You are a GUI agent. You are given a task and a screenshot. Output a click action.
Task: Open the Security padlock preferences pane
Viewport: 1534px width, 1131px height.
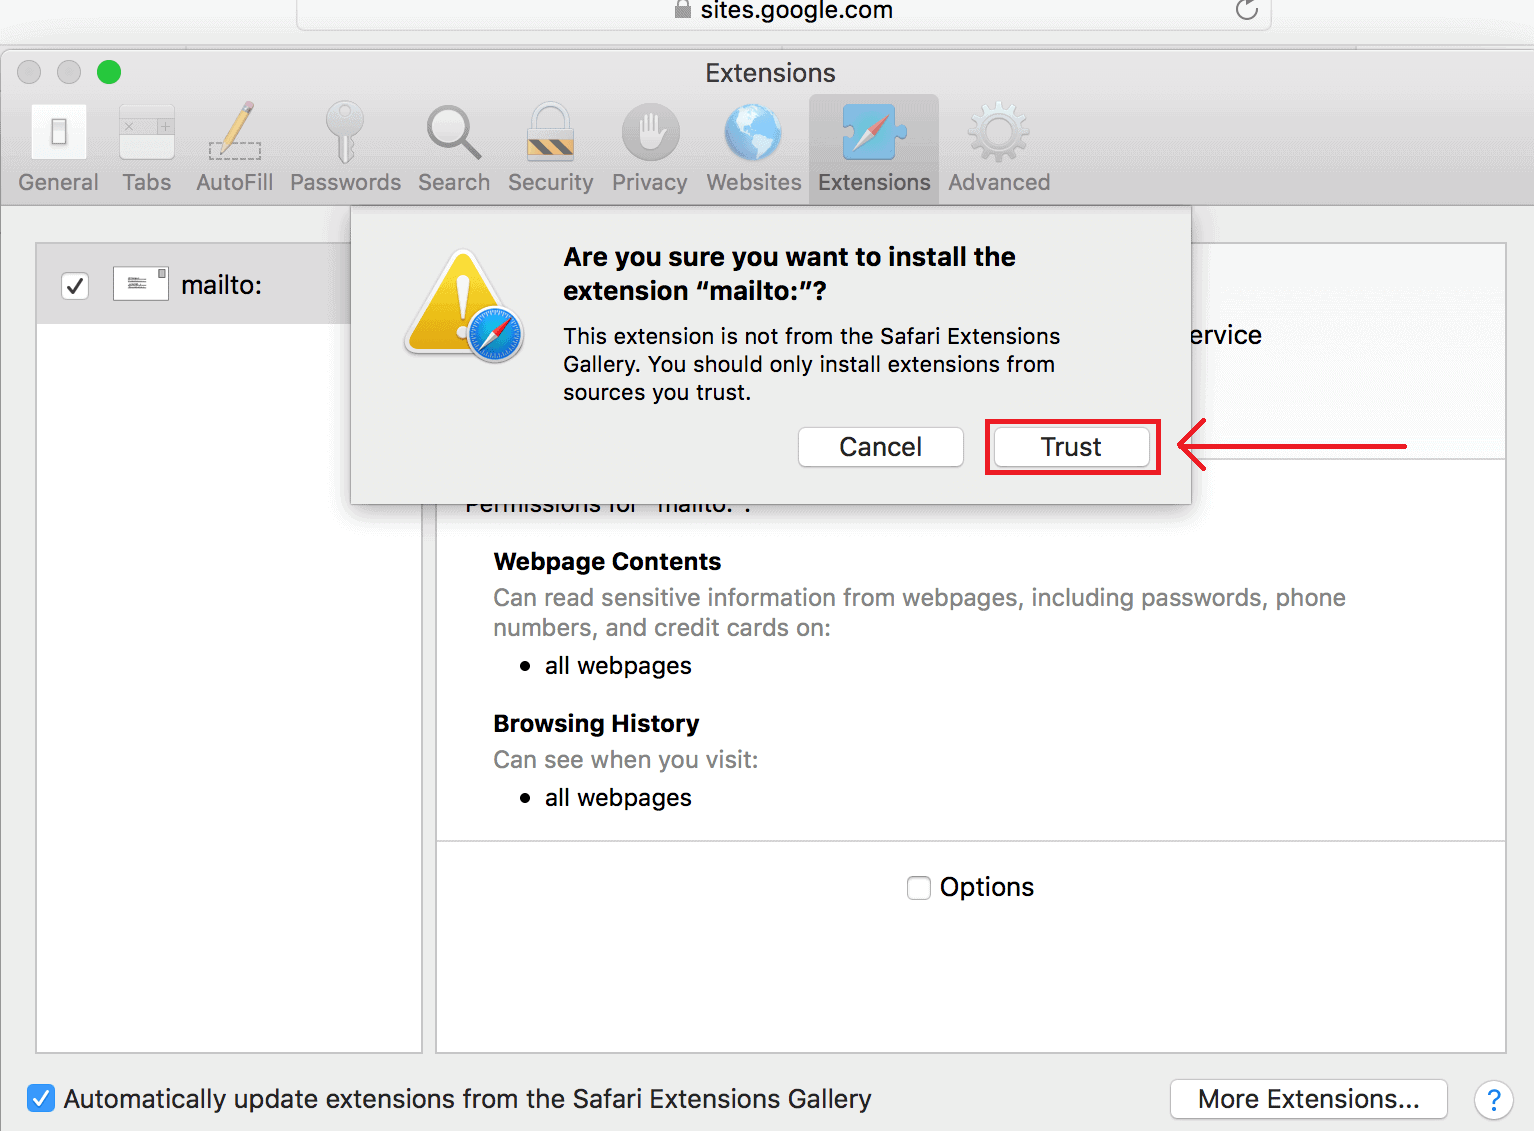(x=550, y=148)
